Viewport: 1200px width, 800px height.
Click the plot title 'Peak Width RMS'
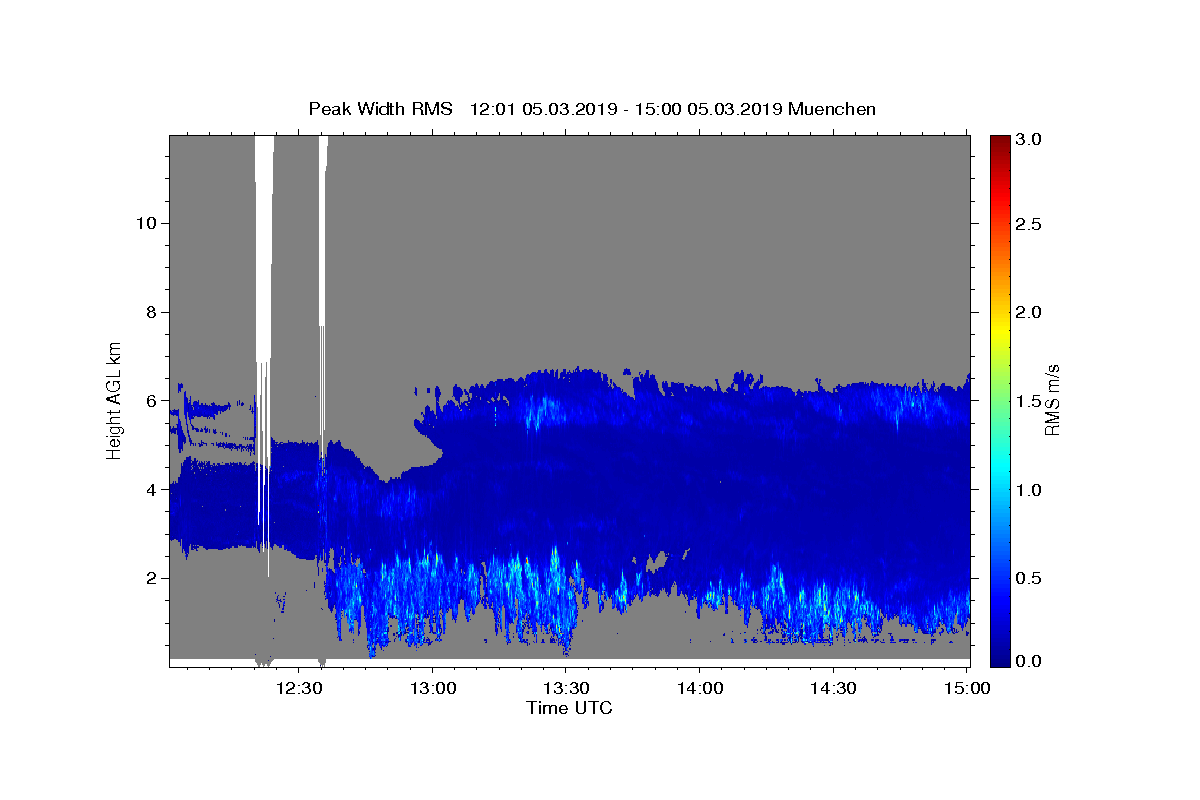point(381,109)
